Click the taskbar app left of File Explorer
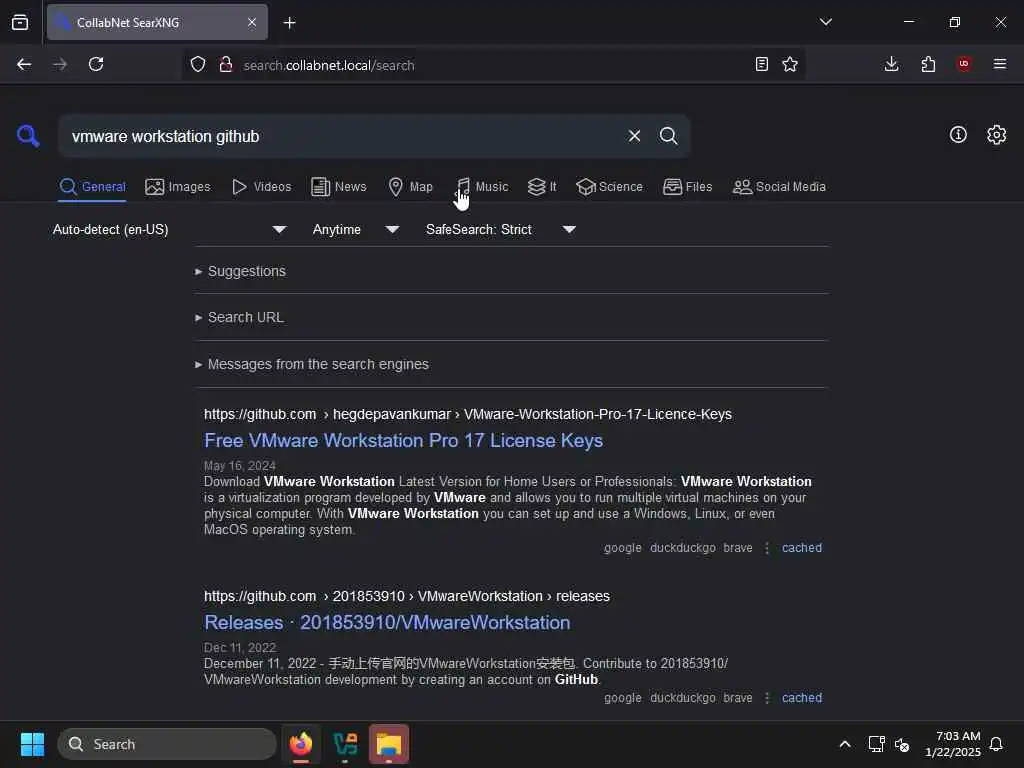The image size is (1024, 768). 345,744
